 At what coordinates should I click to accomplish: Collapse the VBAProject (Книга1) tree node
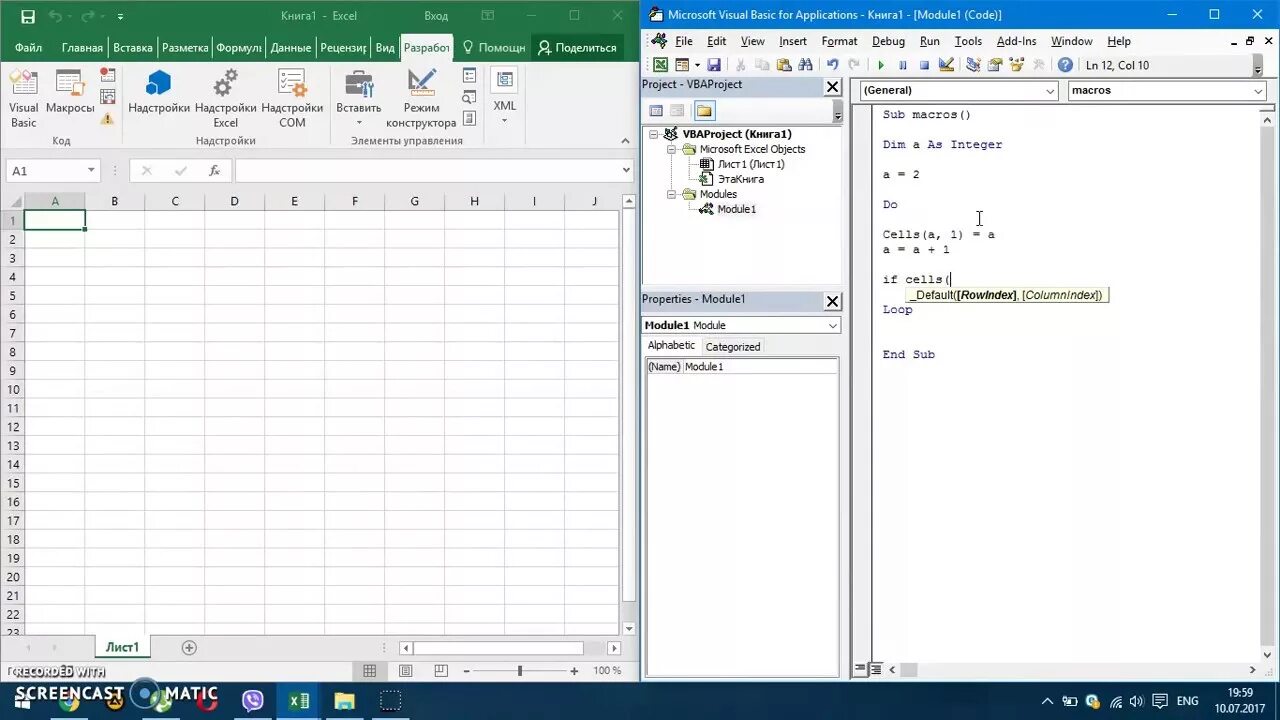point(654,134)
